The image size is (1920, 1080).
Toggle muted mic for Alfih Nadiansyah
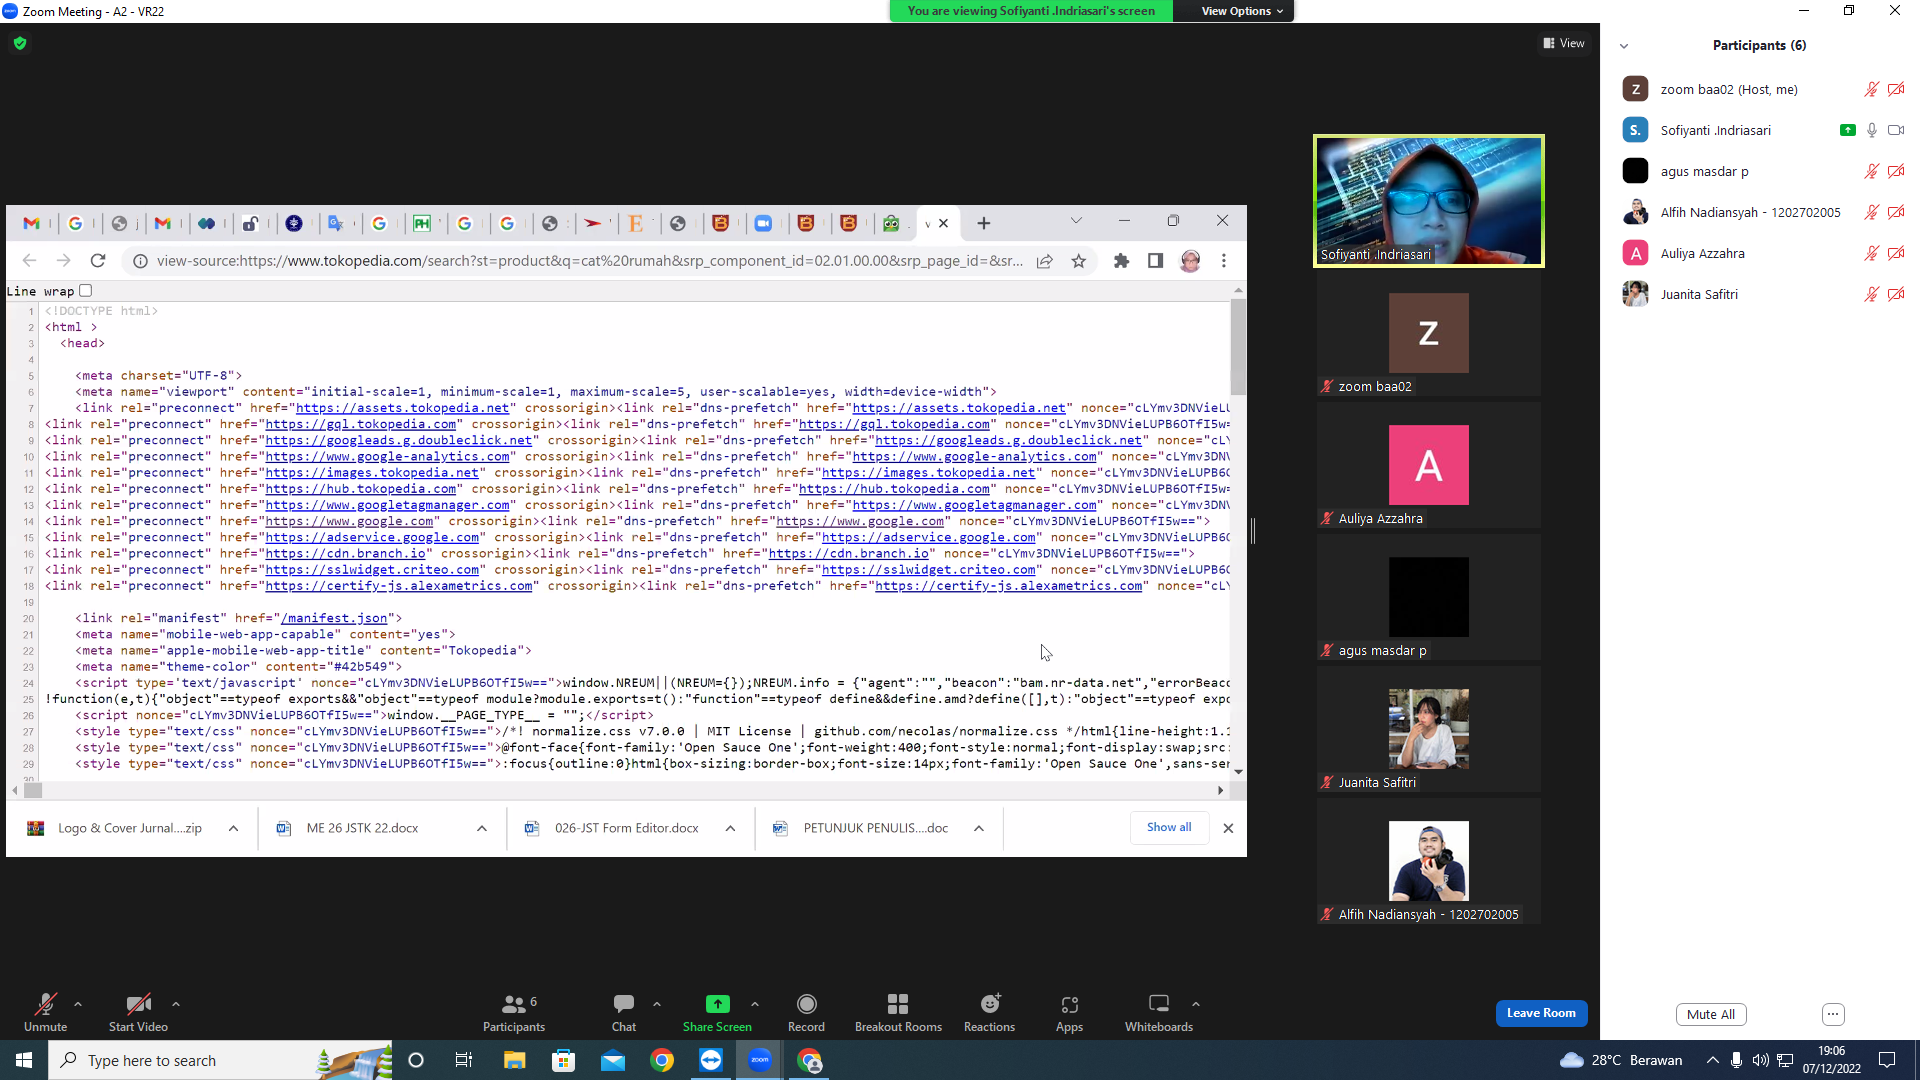(1872, 212)
